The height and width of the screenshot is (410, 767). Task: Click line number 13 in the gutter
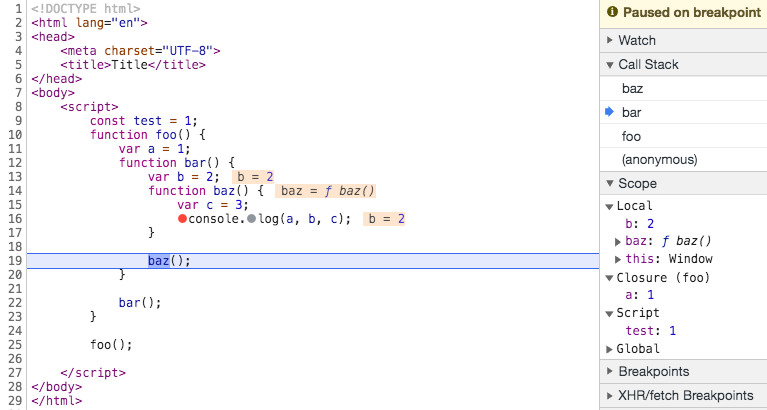pos(16,177)
